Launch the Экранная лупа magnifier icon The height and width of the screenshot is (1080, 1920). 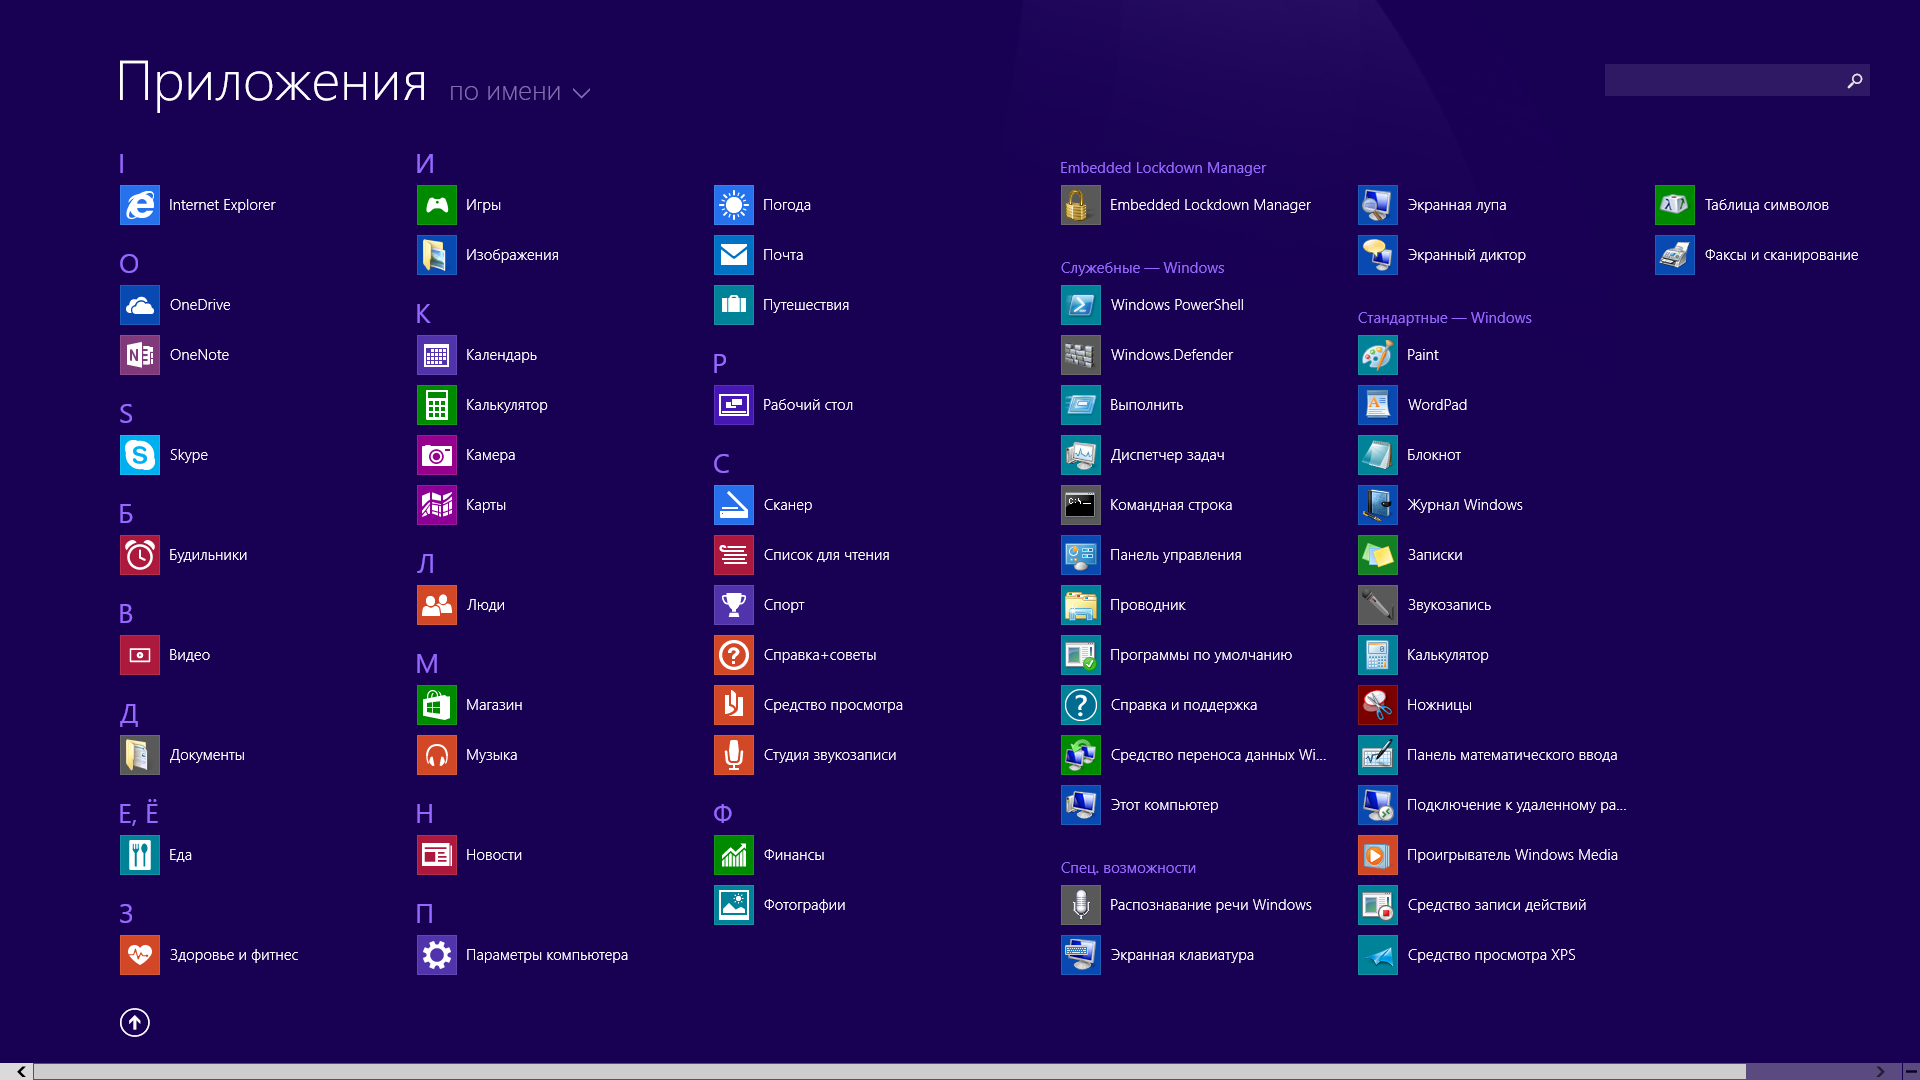click(1378, 205)
